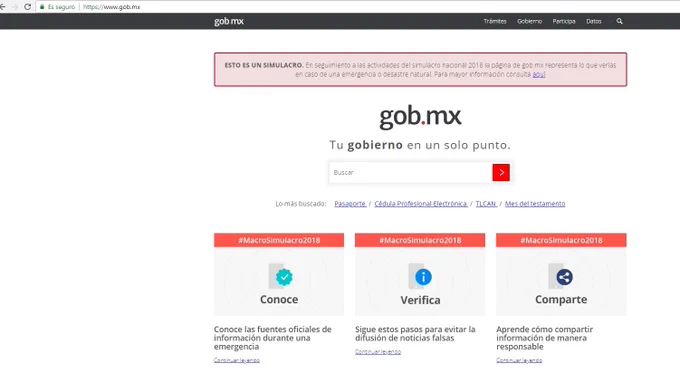
Task: Reload the page with the refresh icon
Action: coord(28,7)
